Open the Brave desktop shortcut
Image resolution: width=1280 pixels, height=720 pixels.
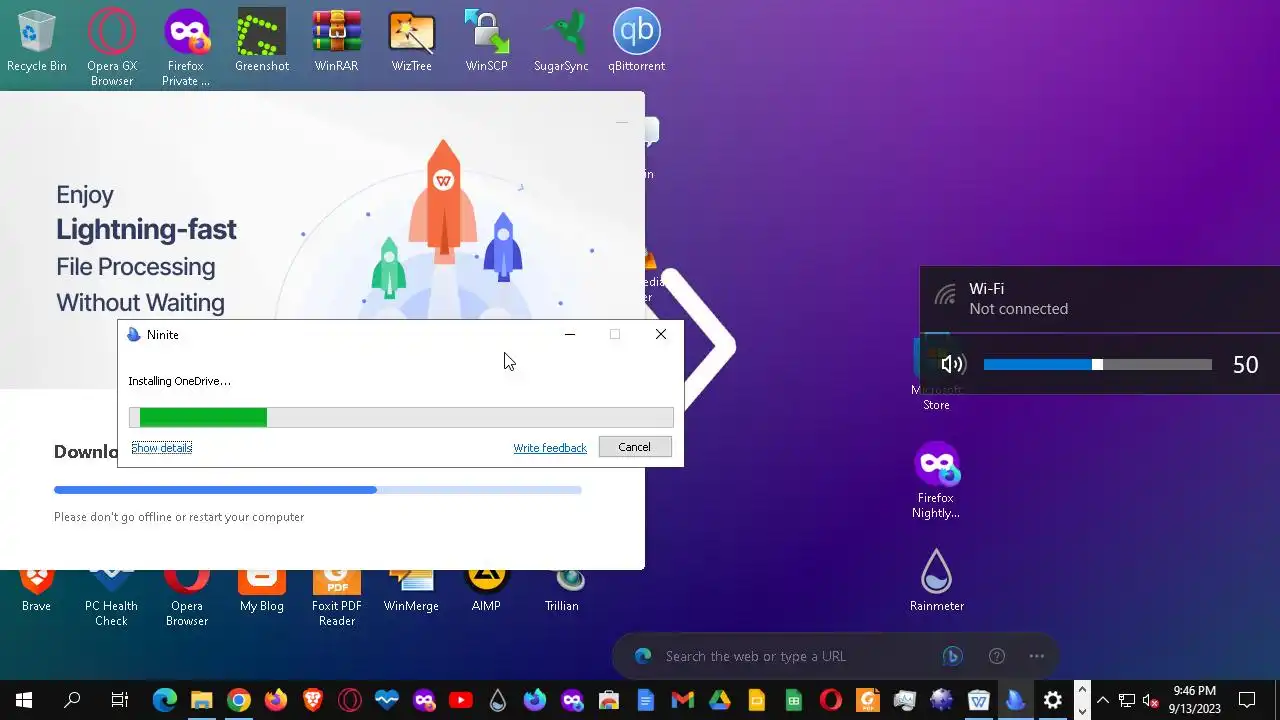click(x=37, y=591)
